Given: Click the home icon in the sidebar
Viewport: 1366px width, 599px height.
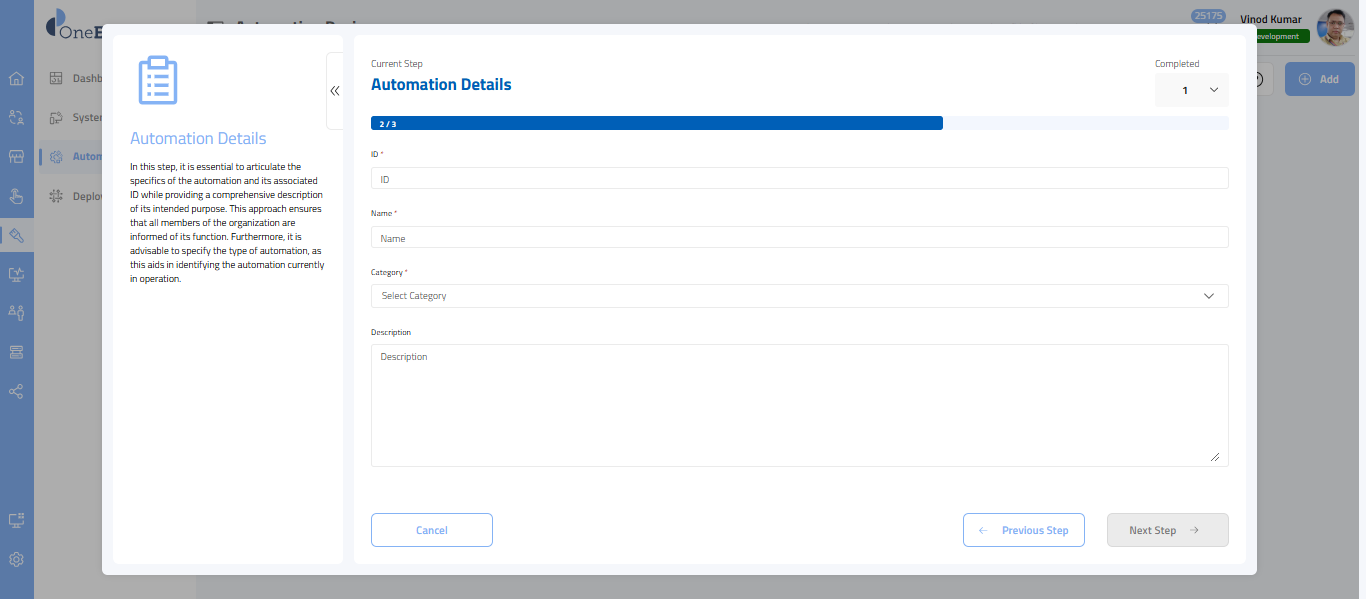Looking at the screenshot, I should tap(16, 79).
